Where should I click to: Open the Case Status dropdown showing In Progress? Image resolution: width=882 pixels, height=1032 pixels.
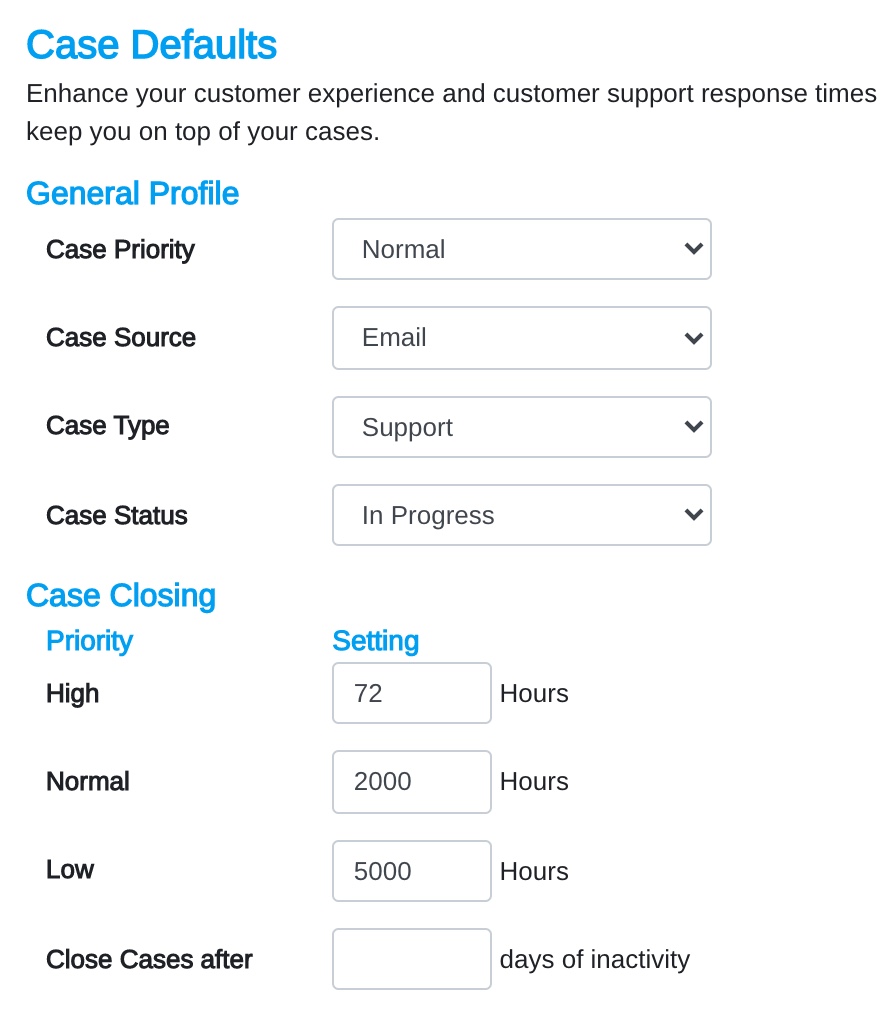(x=521, y=515)
